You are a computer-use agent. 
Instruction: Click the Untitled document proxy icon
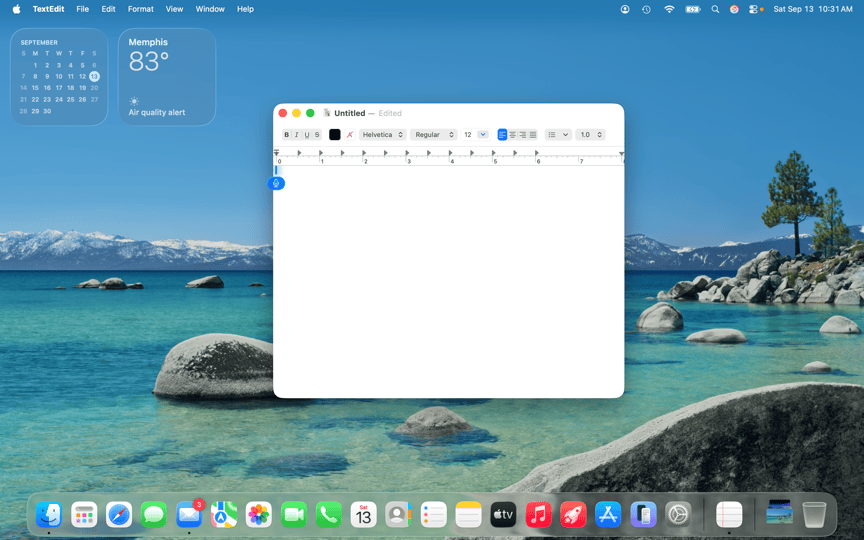coord(327,113)
